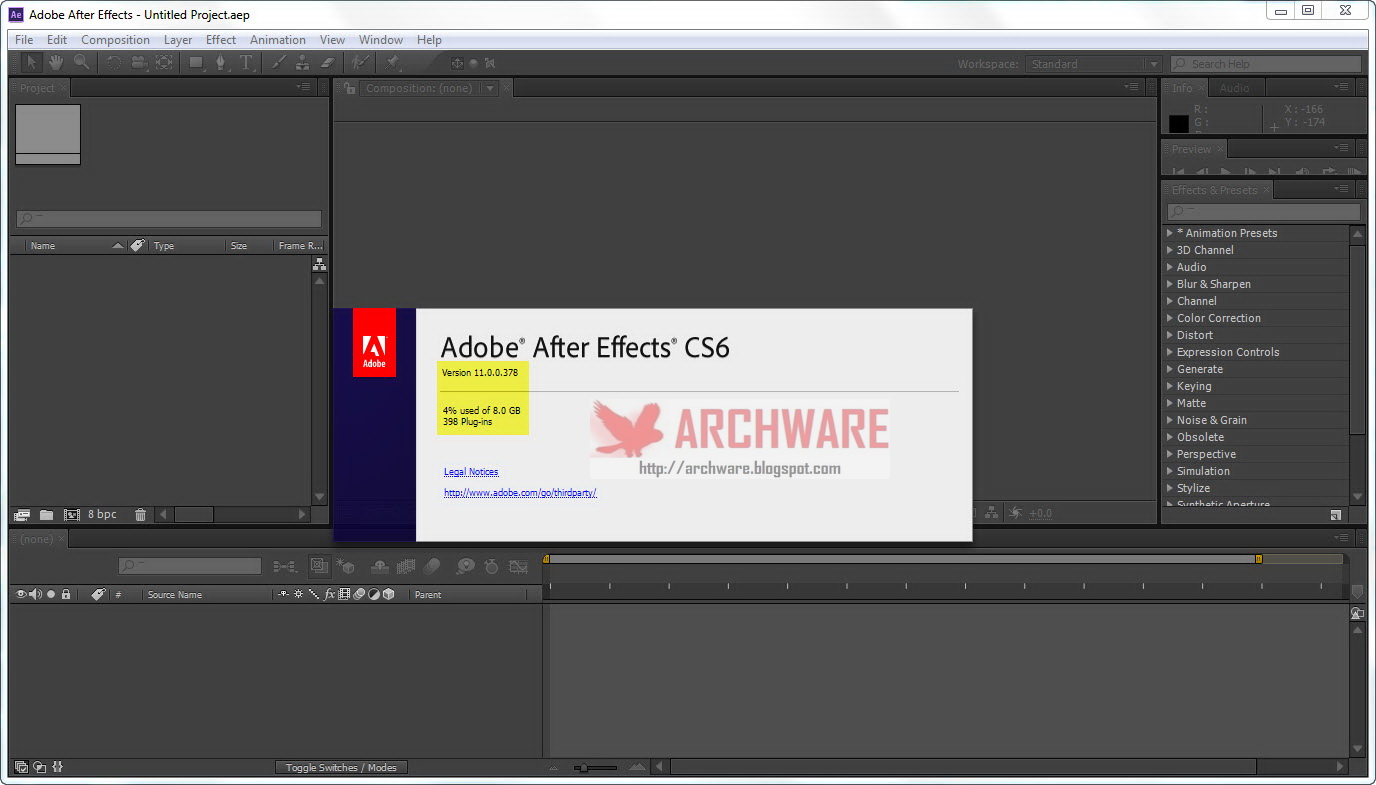Click the Brainstorm icon in timeline
Screen dimensions: 1376x785
point(465,566)
